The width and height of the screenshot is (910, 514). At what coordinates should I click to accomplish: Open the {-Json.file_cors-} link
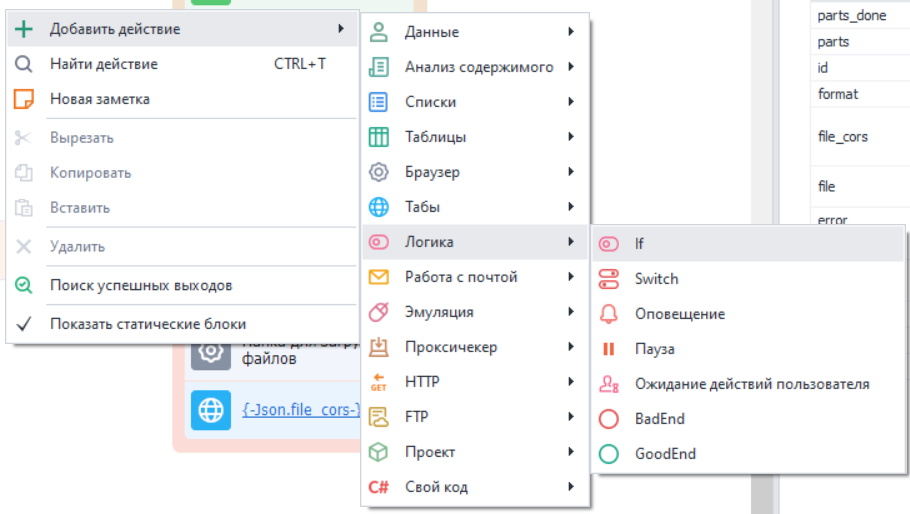301,409
